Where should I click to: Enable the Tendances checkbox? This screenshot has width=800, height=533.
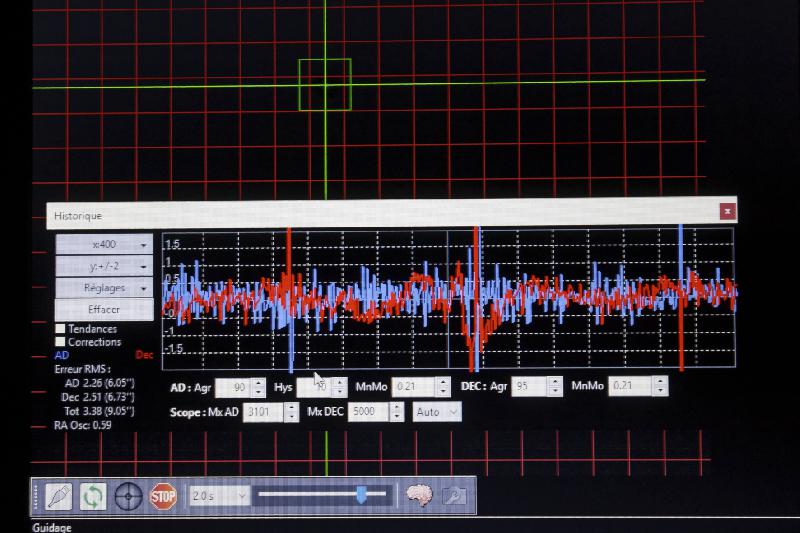[60, 328]
